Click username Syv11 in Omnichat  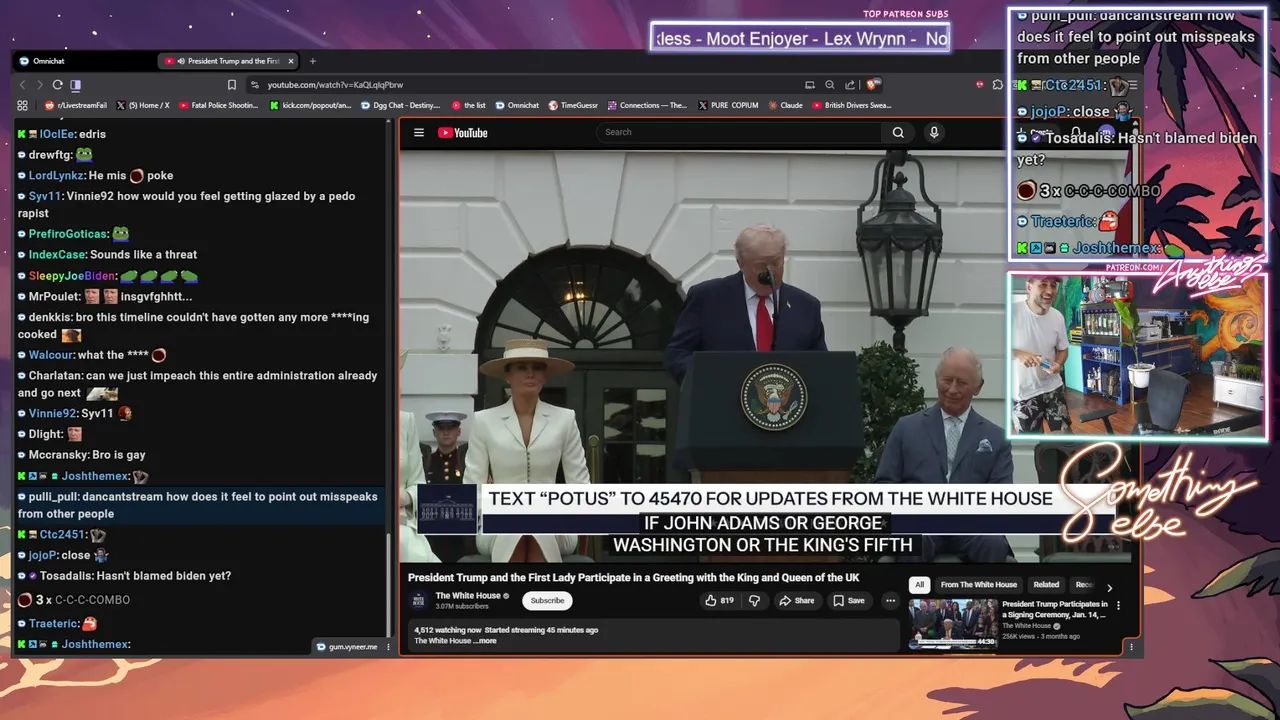45,197
